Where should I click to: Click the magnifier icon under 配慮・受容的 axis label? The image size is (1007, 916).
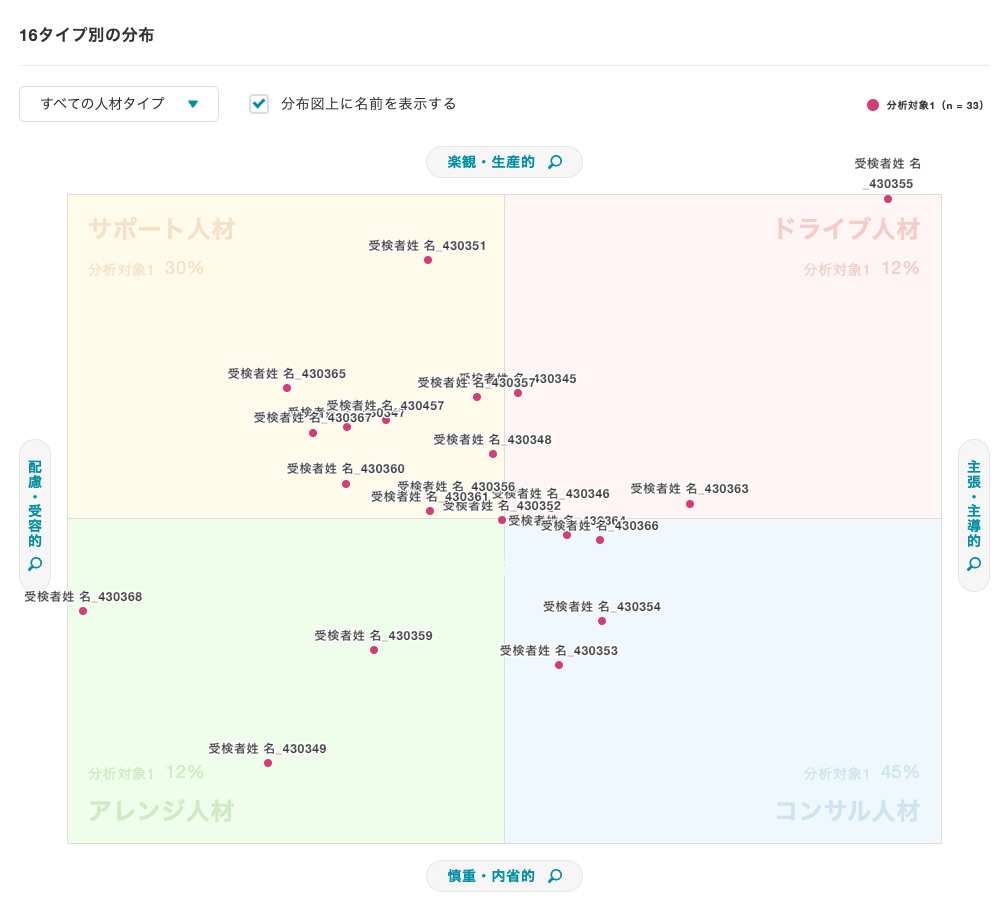(x=35, y=564)
